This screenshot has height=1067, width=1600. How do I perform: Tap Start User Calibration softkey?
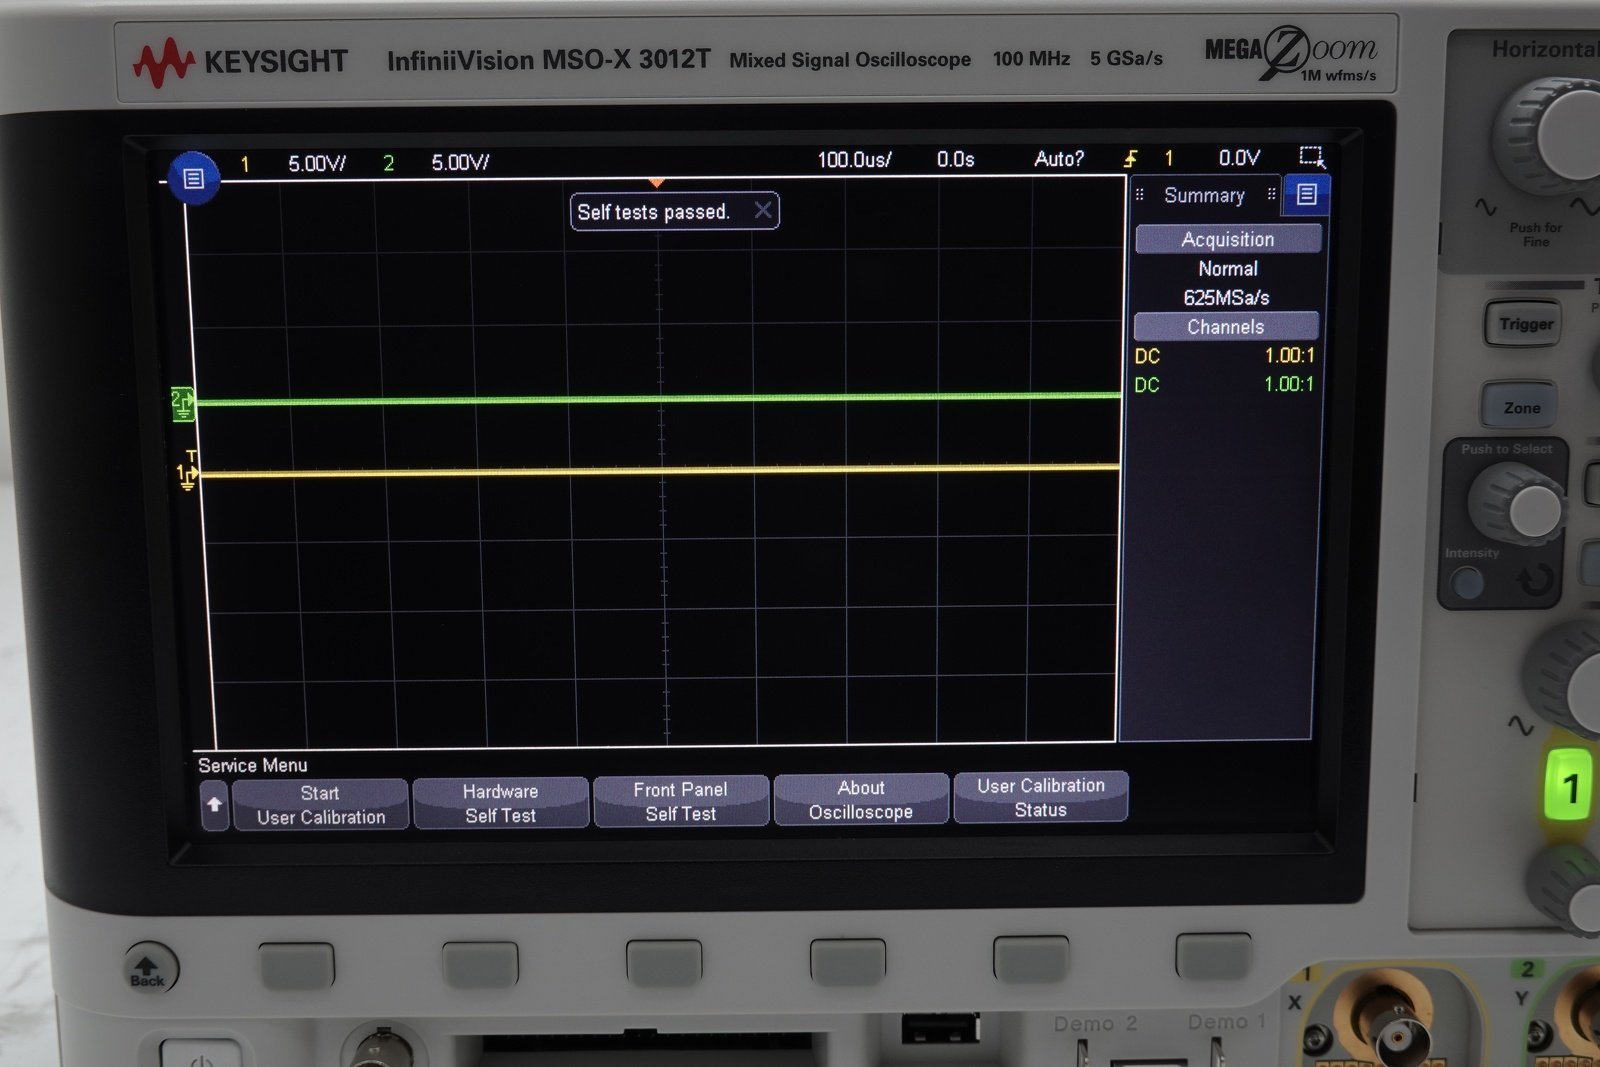(x=320, y=805)
